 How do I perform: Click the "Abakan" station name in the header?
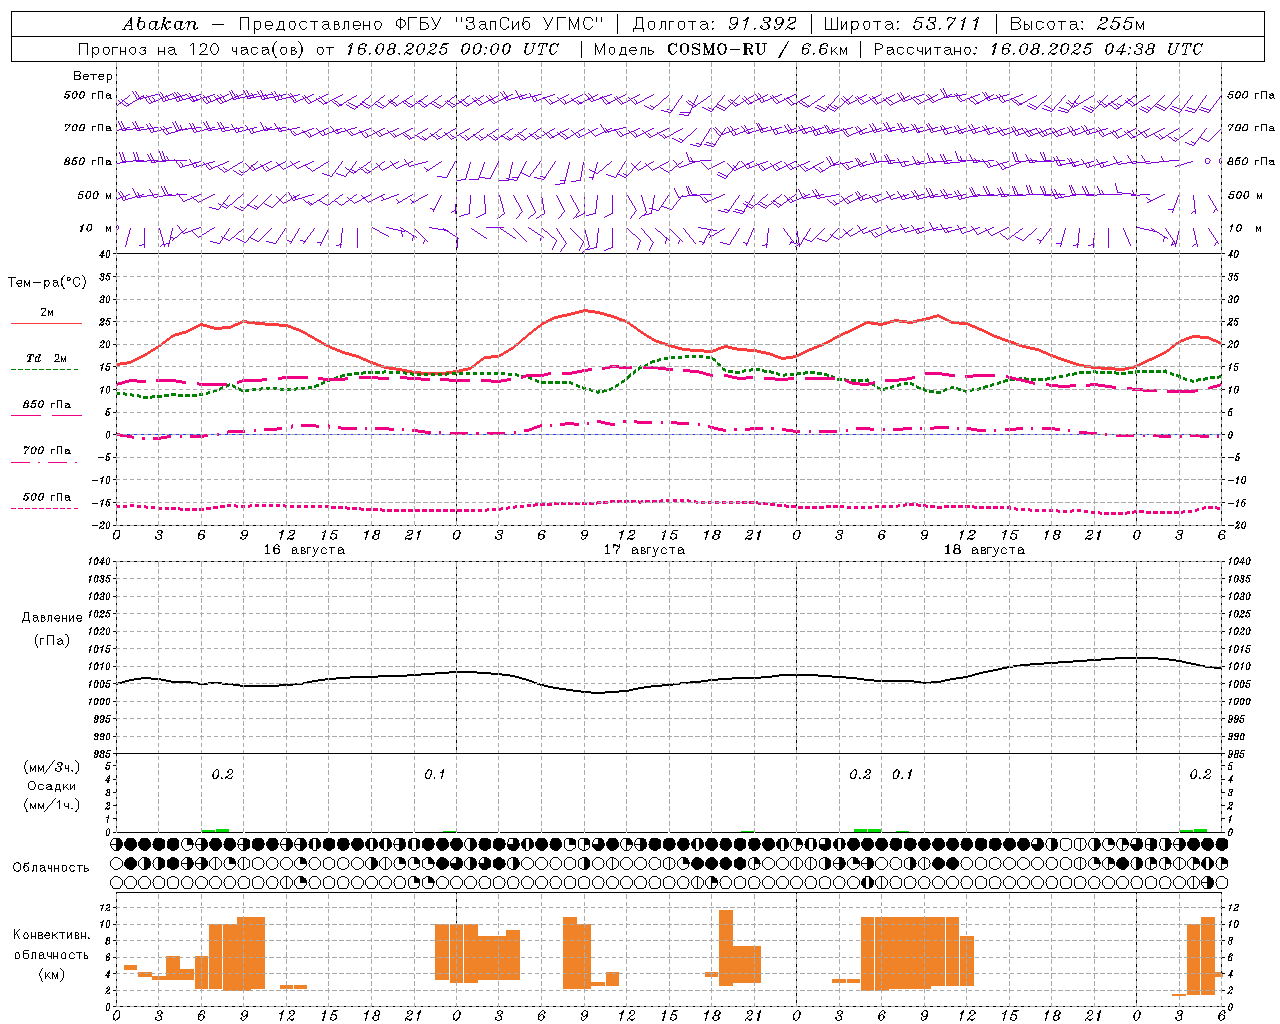[160, 24]
